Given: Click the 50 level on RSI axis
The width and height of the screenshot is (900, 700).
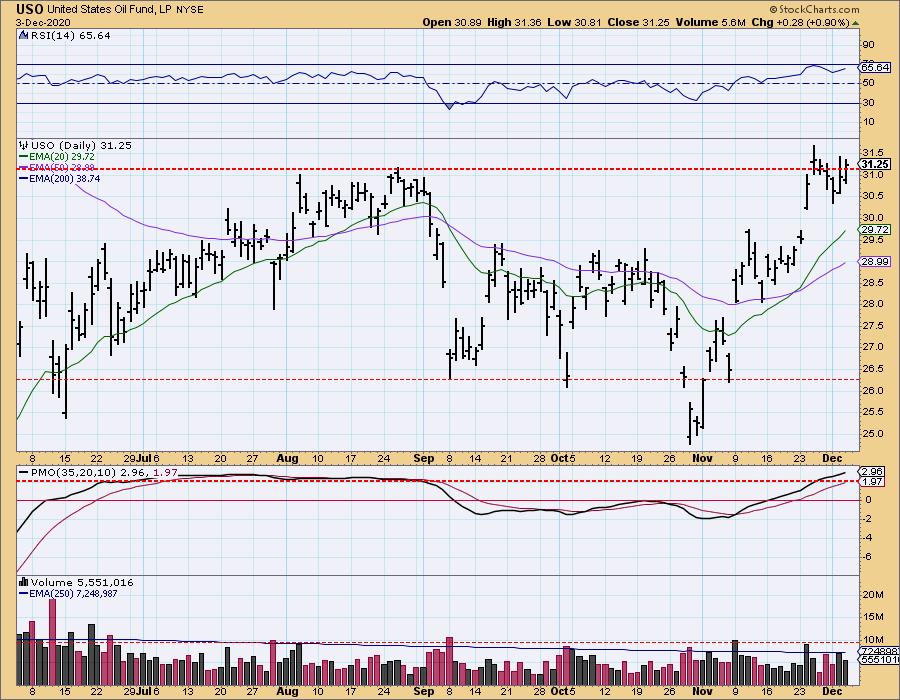Looking at the screenshot, I should (x=868, y=83).
